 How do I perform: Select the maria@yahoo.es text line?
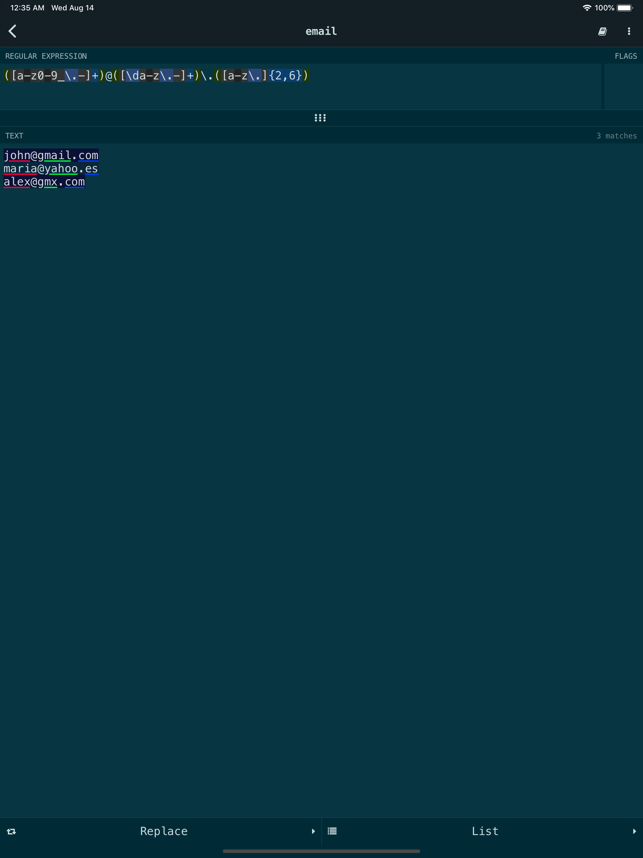51,169
